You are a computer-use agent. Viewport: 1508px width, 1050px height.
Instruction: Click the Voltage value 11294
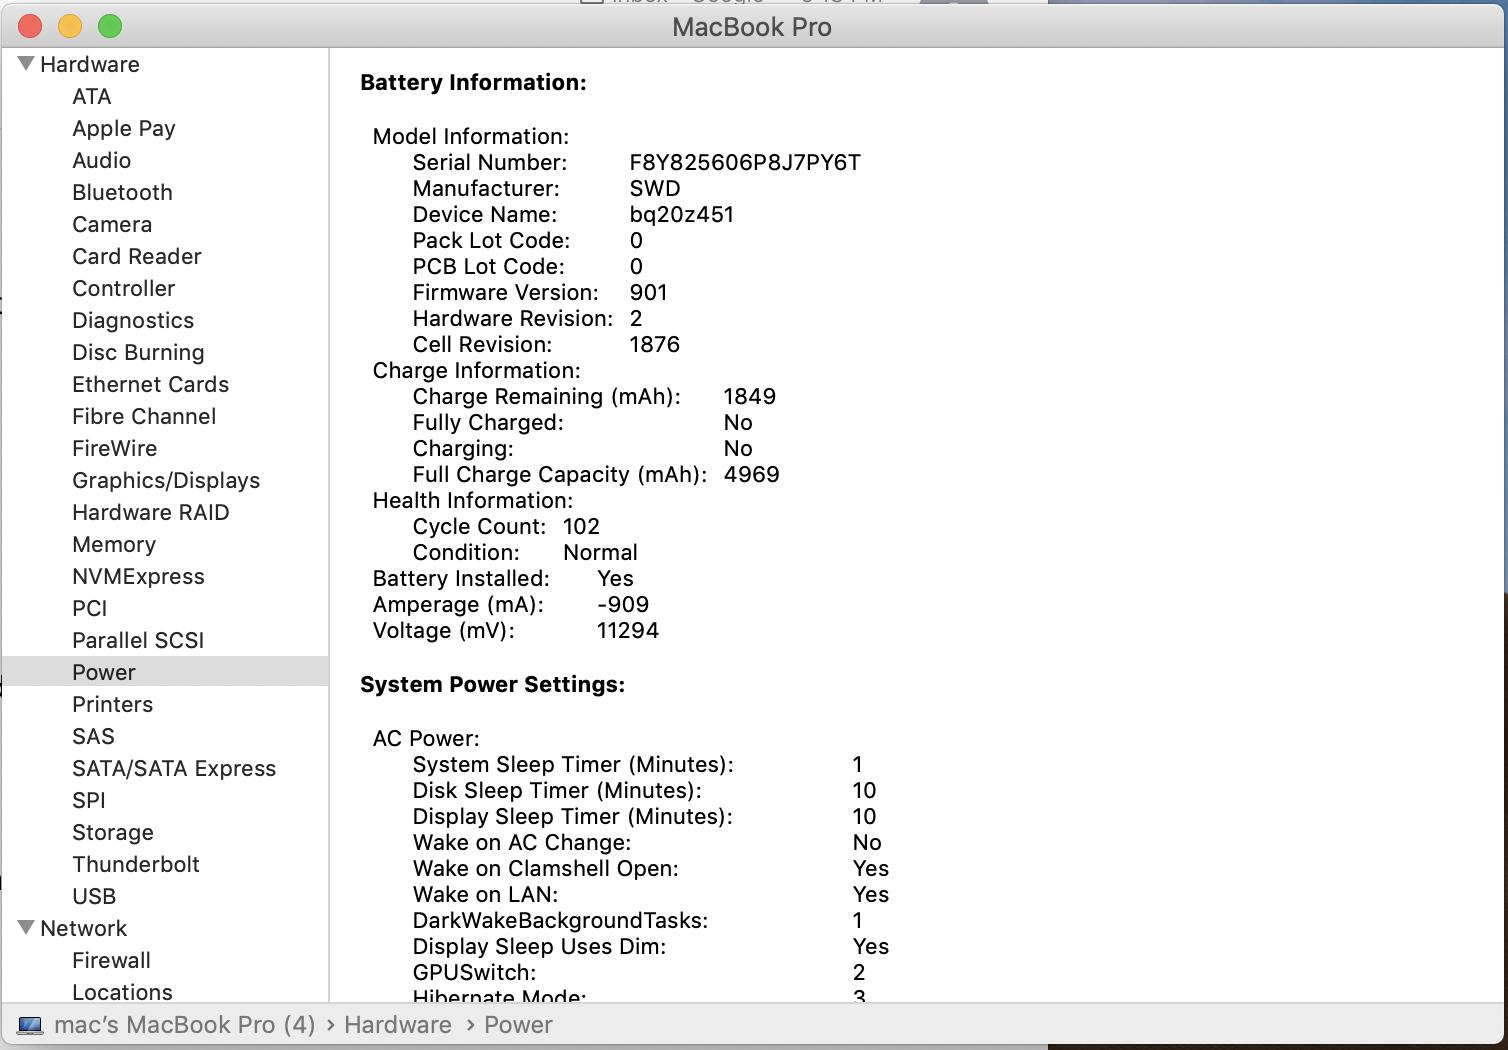coord(628,630)
